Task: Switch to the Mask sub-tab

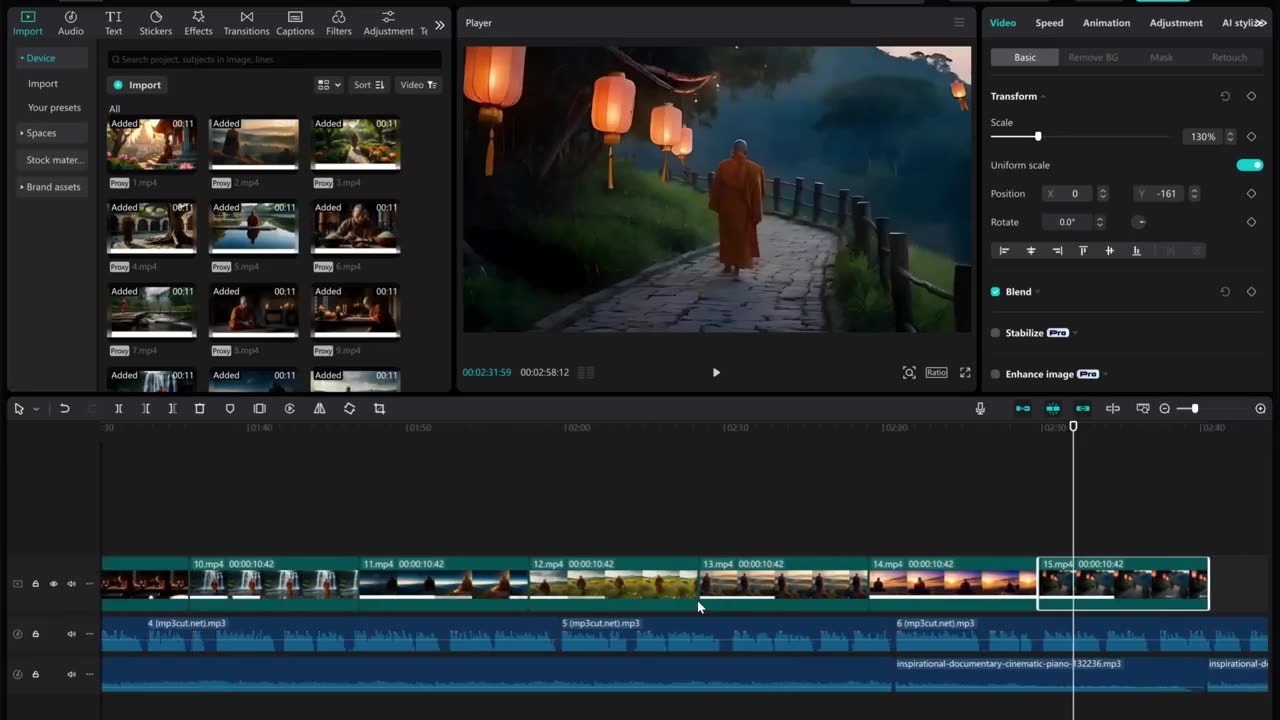Action: click(1161, 57)
